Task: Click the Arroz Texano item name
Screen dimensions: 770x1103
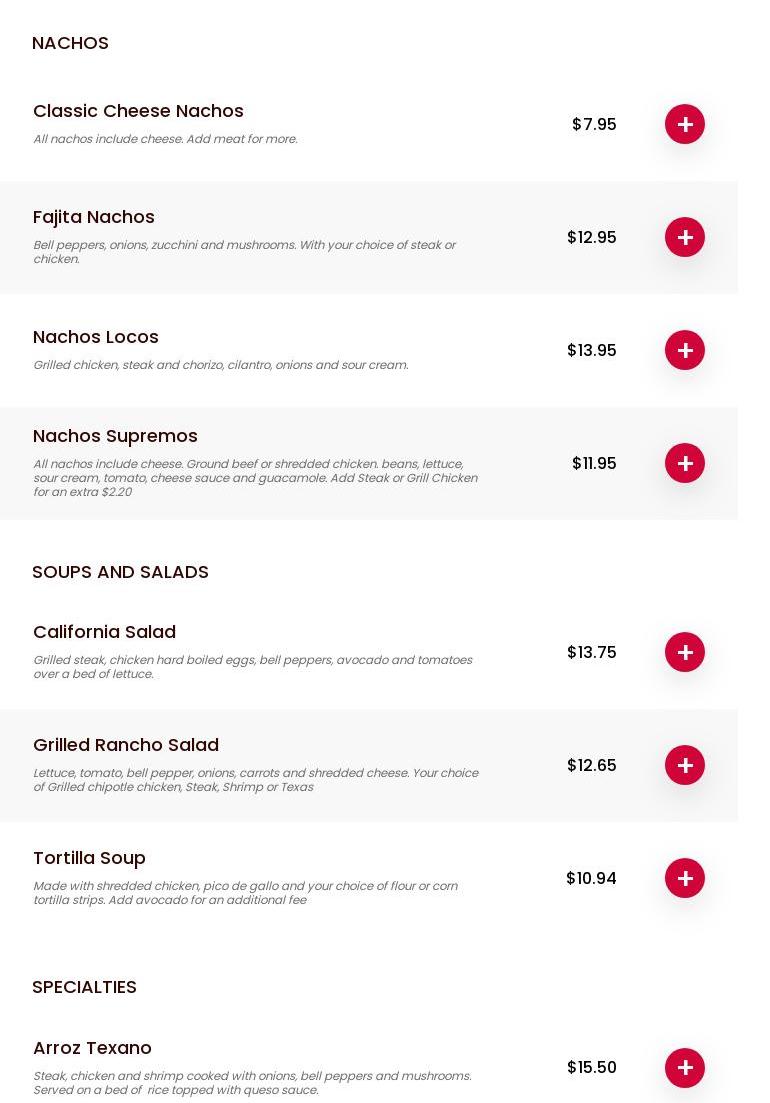Action: [x=92, y=1048]
